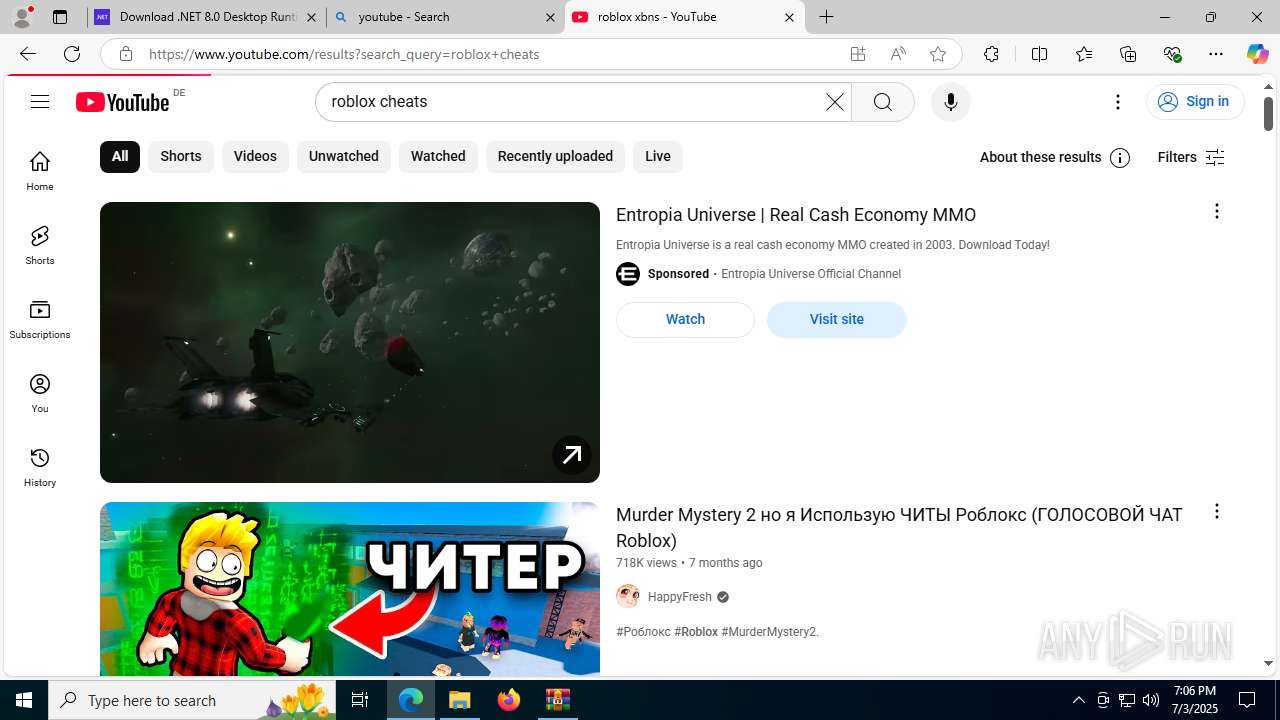
Task: Select the Watched filter chip
Action: tap(438, 156)
